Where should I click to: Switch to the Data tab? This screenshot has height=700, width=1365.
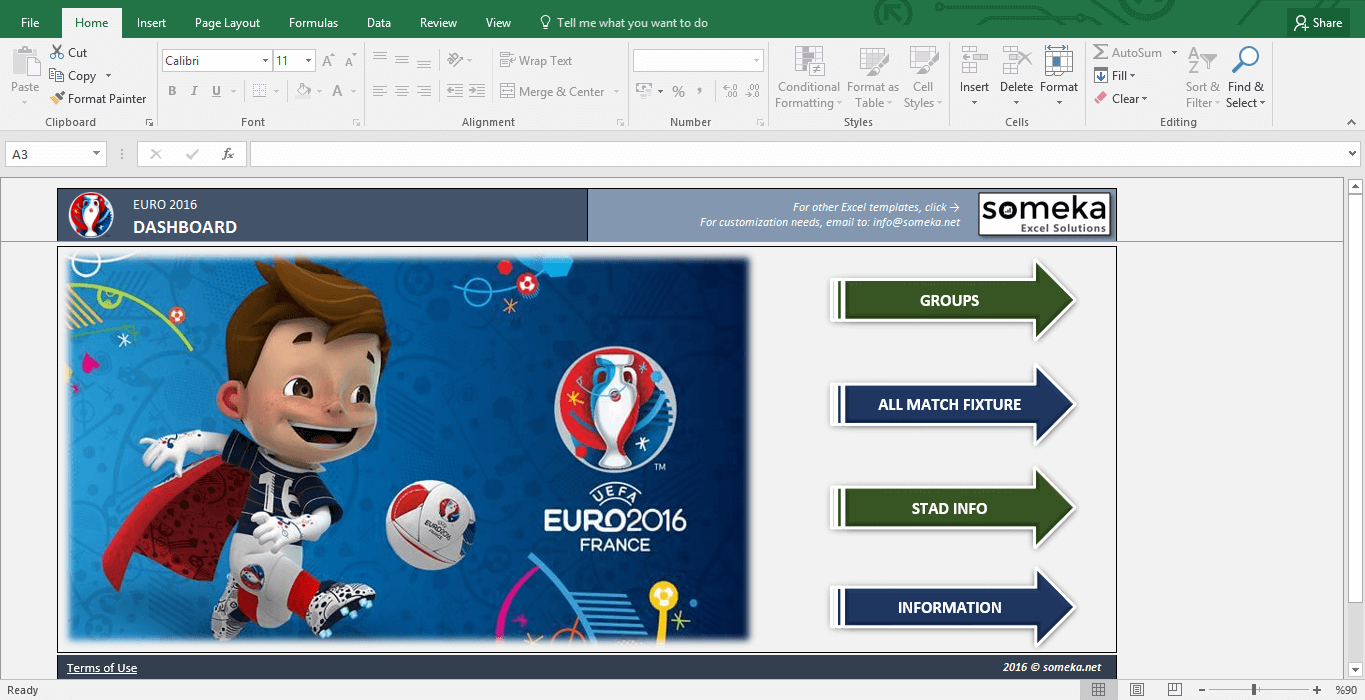click(379, 23)
